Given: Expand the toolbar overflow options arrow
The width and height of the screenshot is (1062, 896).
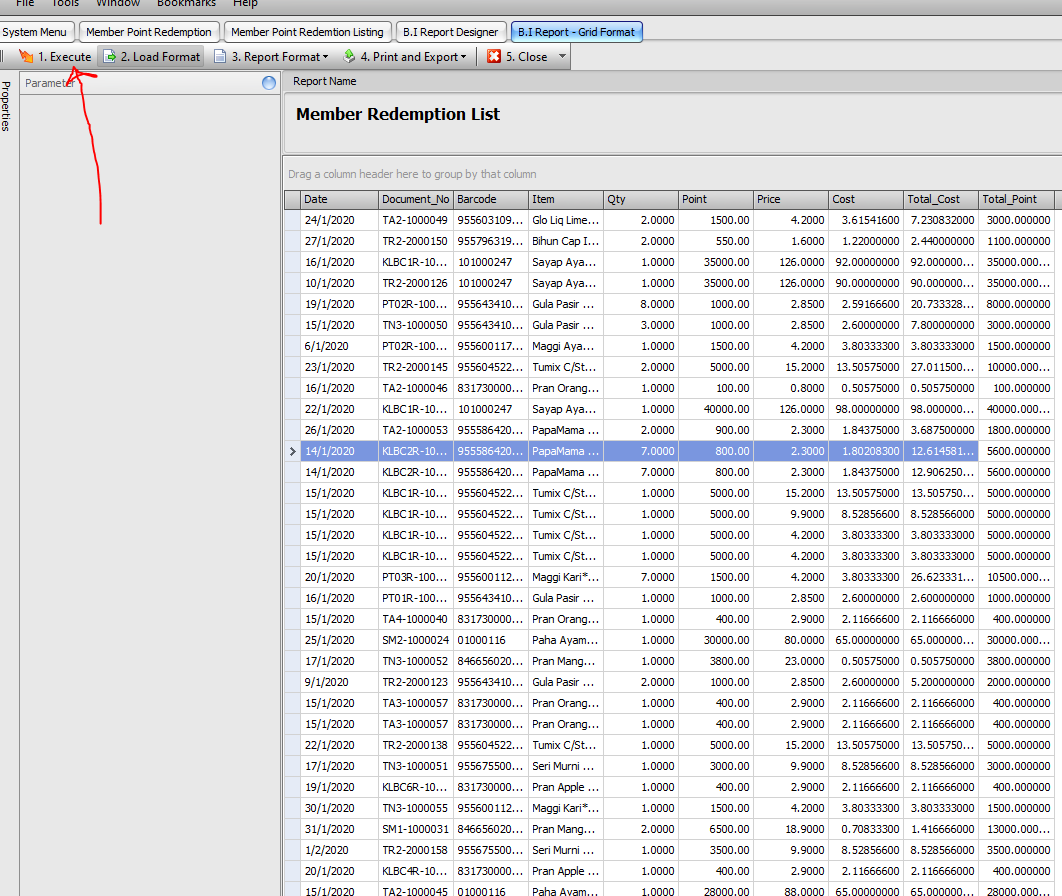Looking at the screenshot, I should tap(562, 57).
